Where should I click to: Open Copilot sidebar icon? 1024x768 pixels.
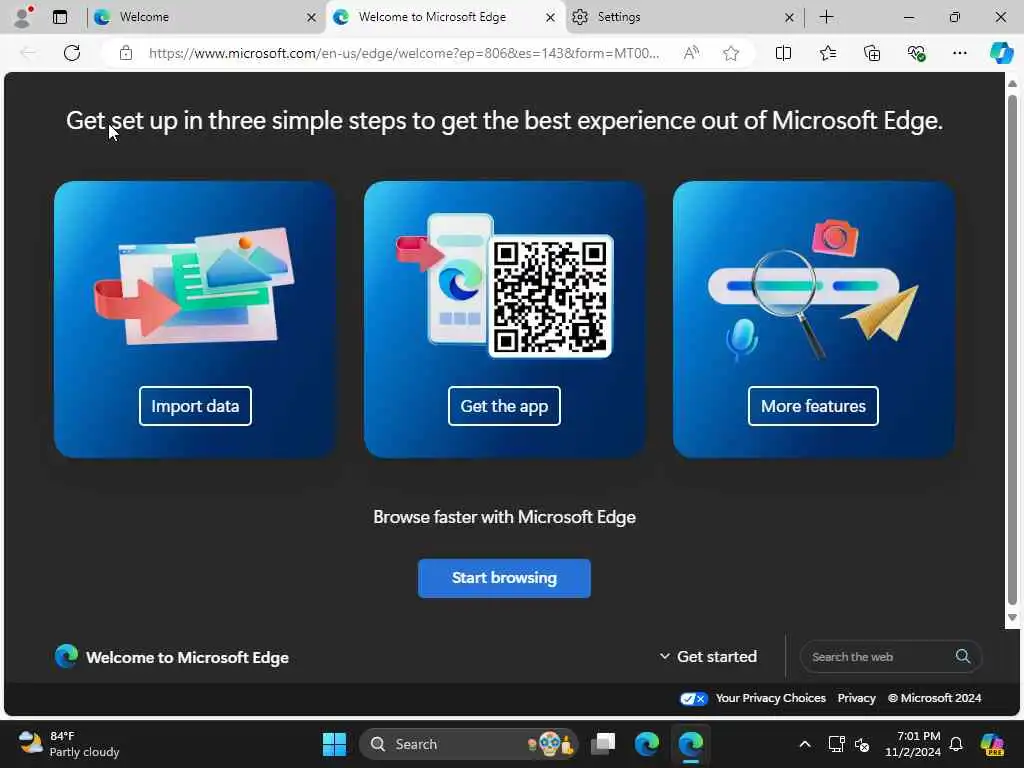[1001, 53]
